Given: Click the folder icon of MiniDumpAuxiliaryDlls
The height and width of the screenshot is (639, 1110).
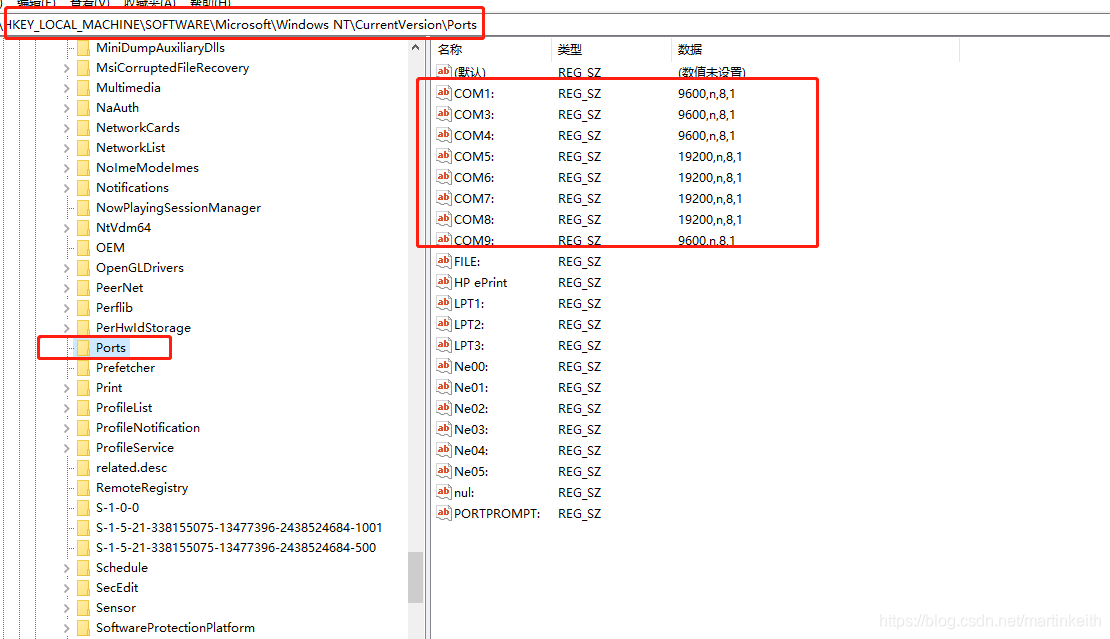Looking at the screenshot, I should [x=84, y=48].
